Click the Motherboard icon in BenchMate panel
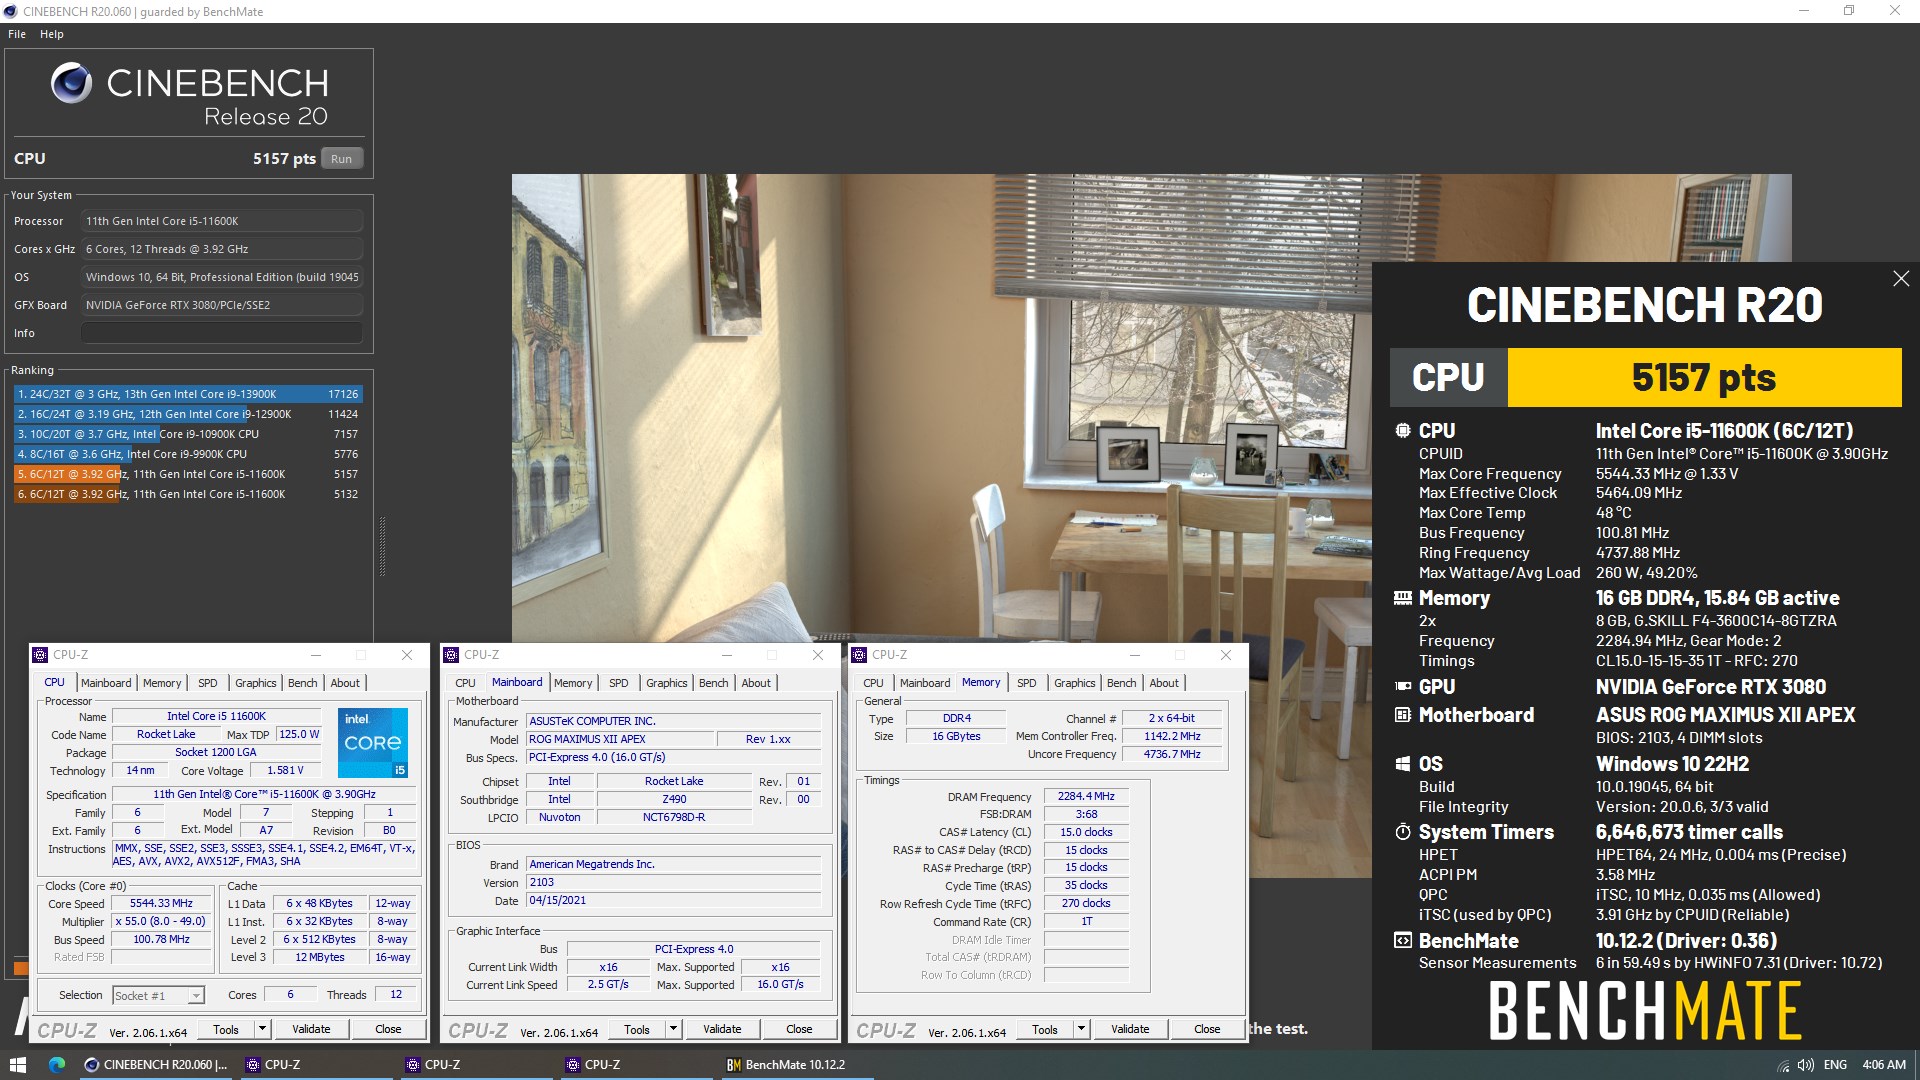The image size is (1920, 1080). coord(1403,715)
